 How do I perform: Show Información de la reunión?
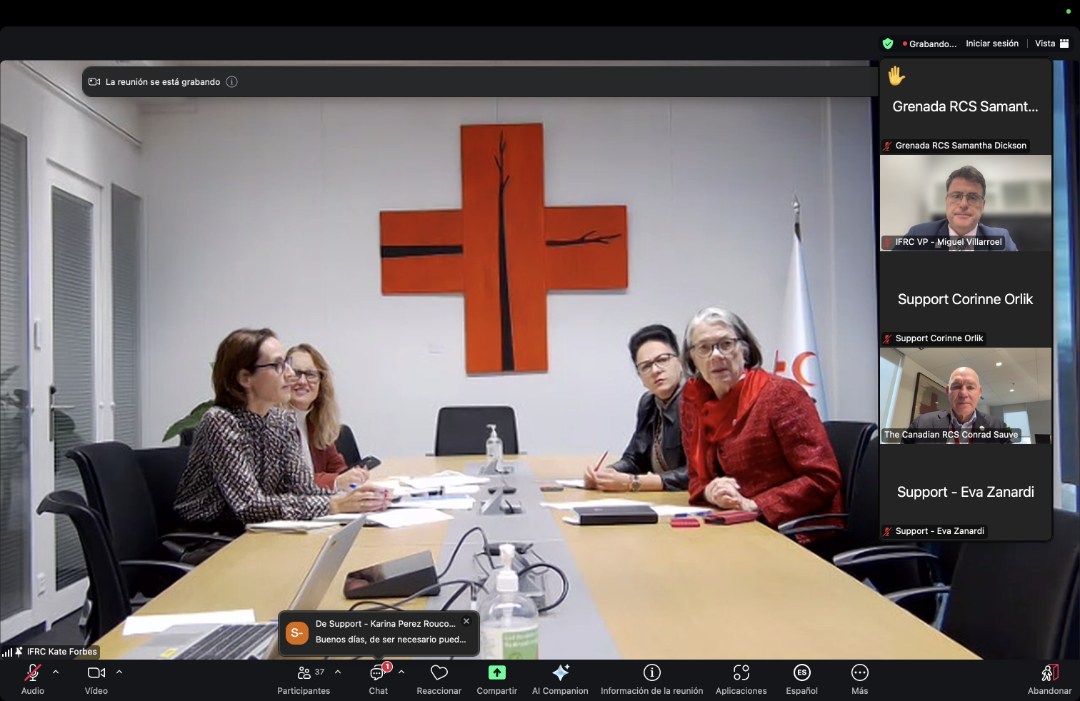(x=652, y=678)
